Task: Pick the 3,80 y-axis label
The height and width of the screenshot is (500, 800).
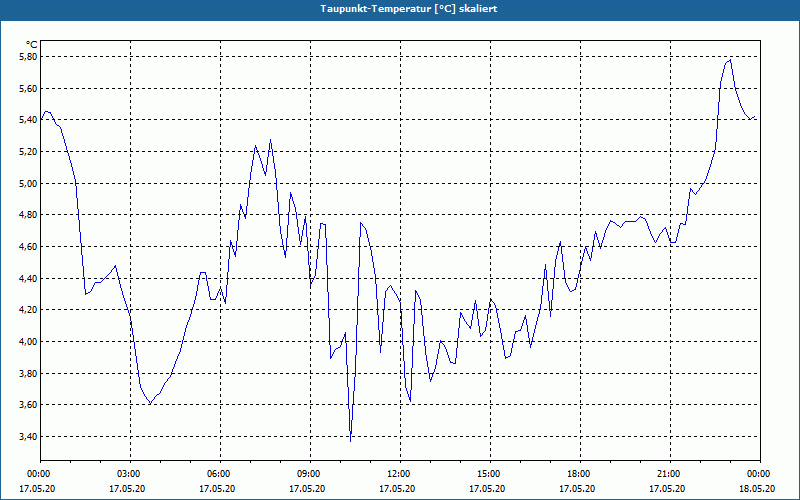Action: [x=28, y=373]
